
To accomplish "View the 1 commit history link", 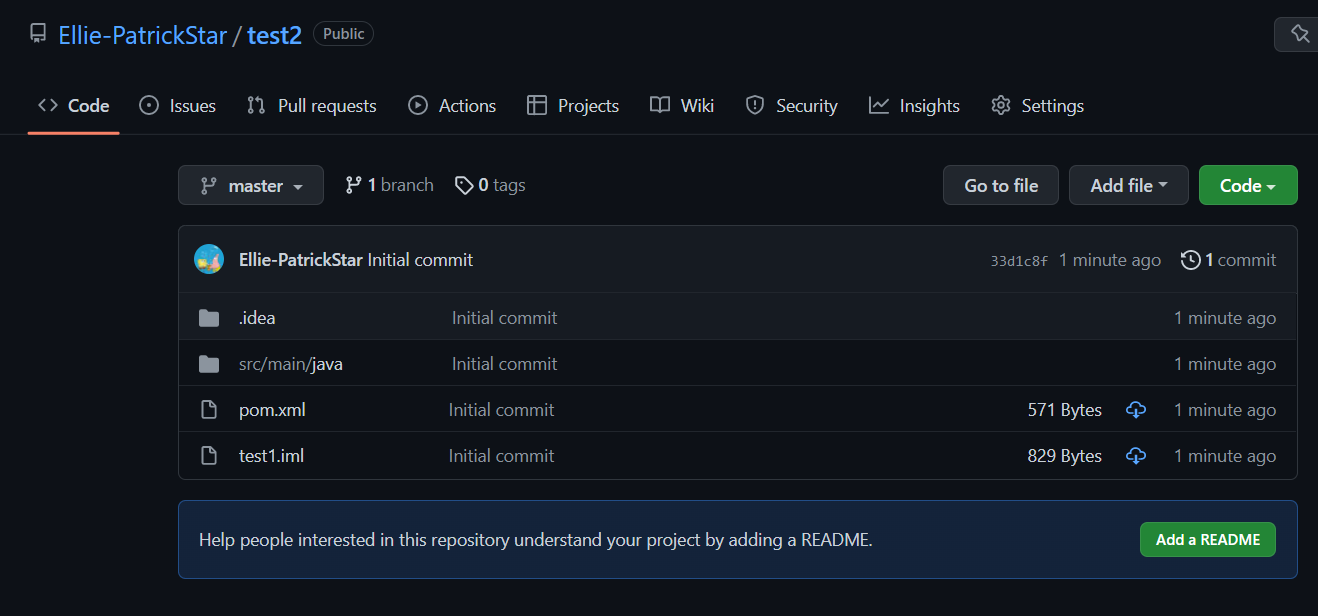I will point(1229,260).
